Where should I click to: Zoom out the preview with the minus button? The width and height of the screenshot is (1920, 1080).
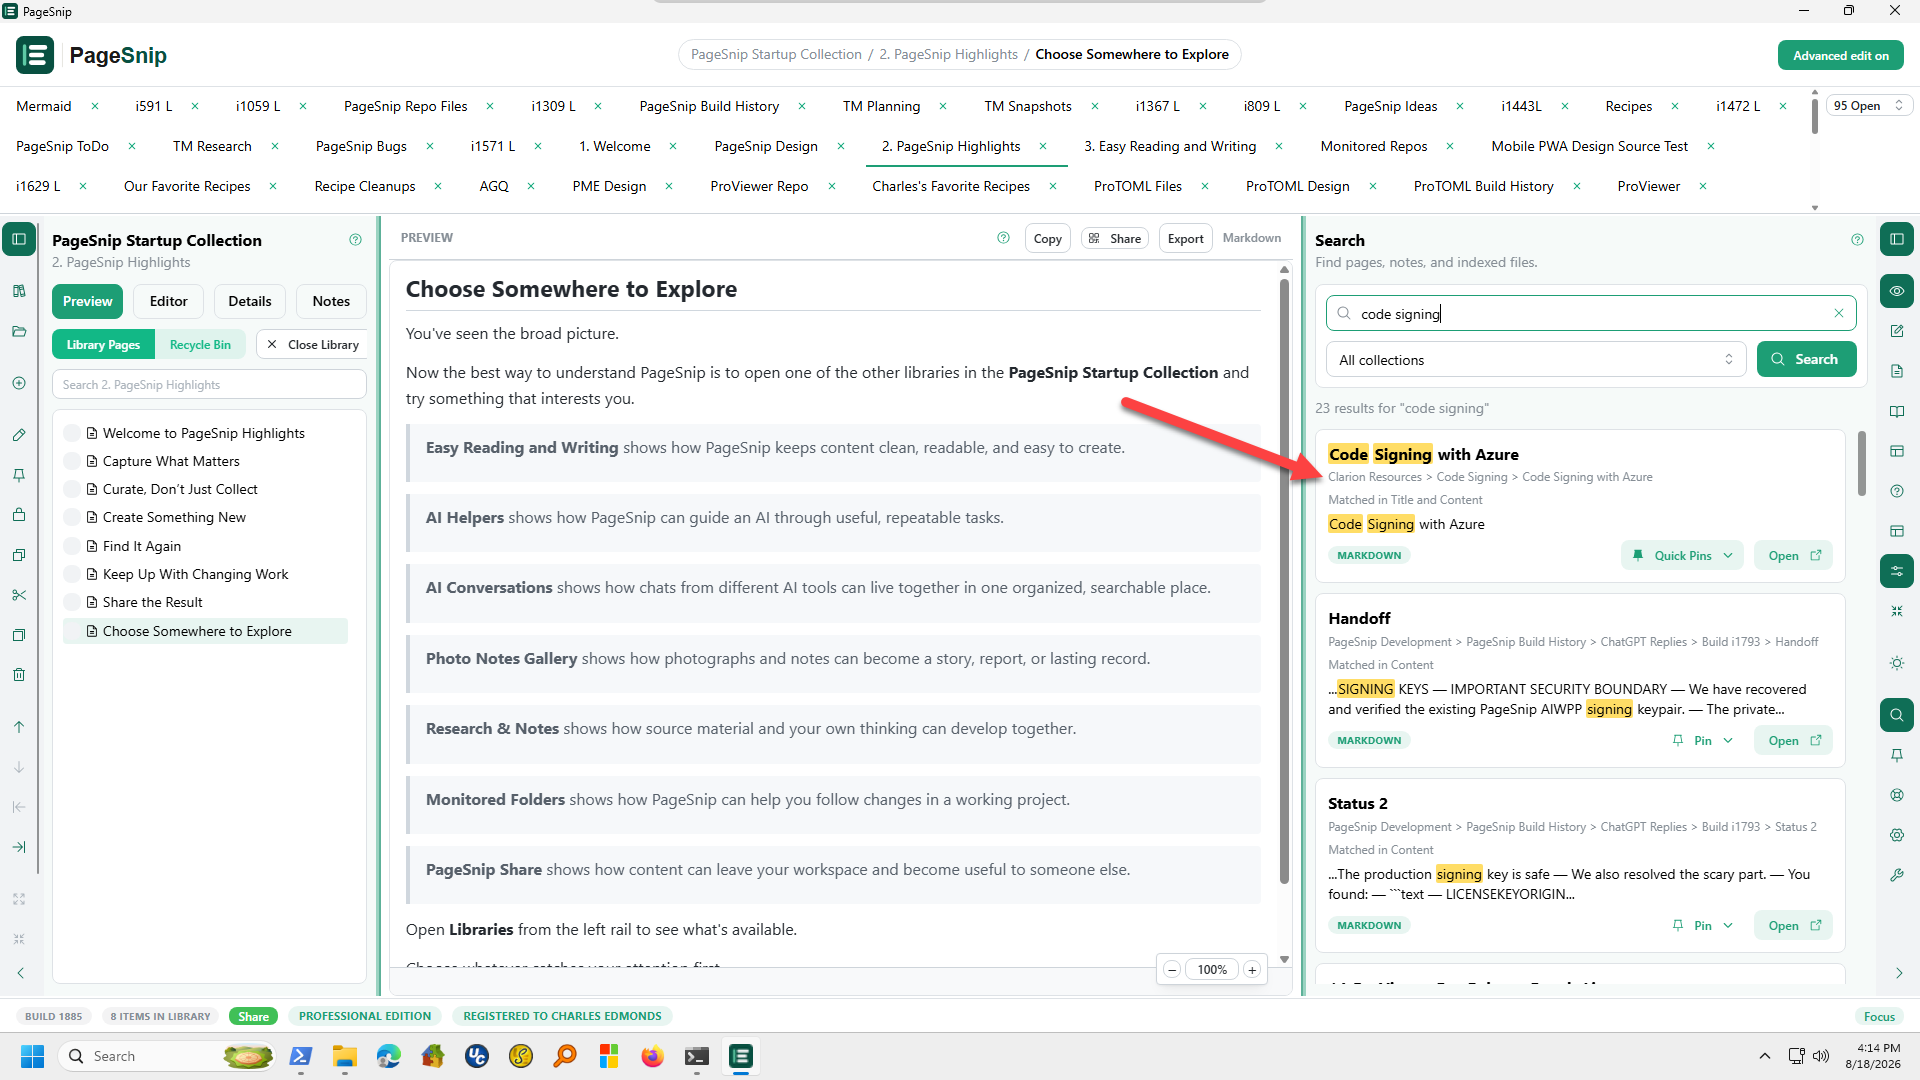(x=1172, y=969)
